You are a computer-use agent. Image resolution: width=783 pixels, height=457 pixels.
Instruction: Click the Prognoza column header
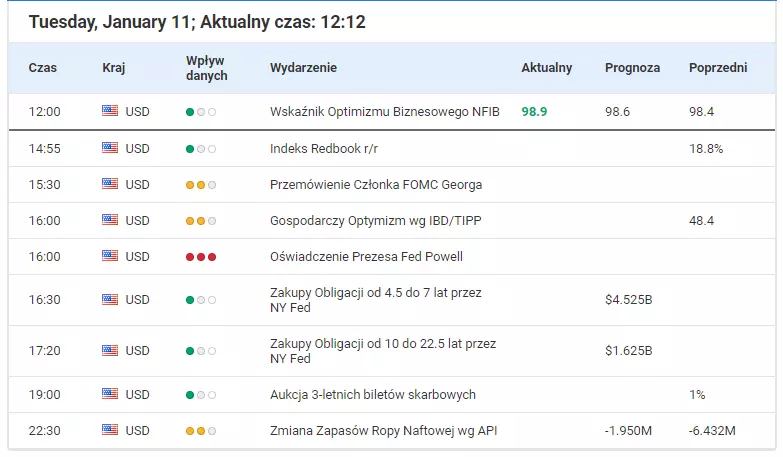tap(633, 68)
